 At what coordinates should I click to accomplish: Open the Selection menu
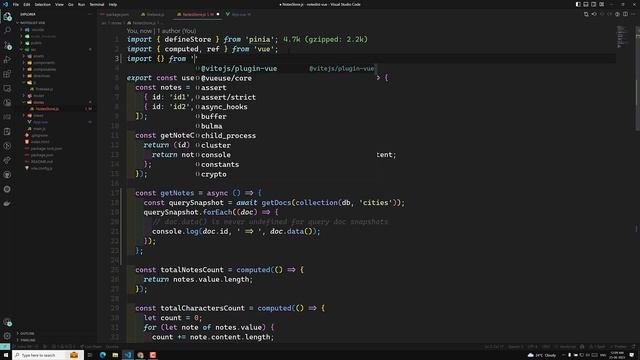(x=42, y=4)
